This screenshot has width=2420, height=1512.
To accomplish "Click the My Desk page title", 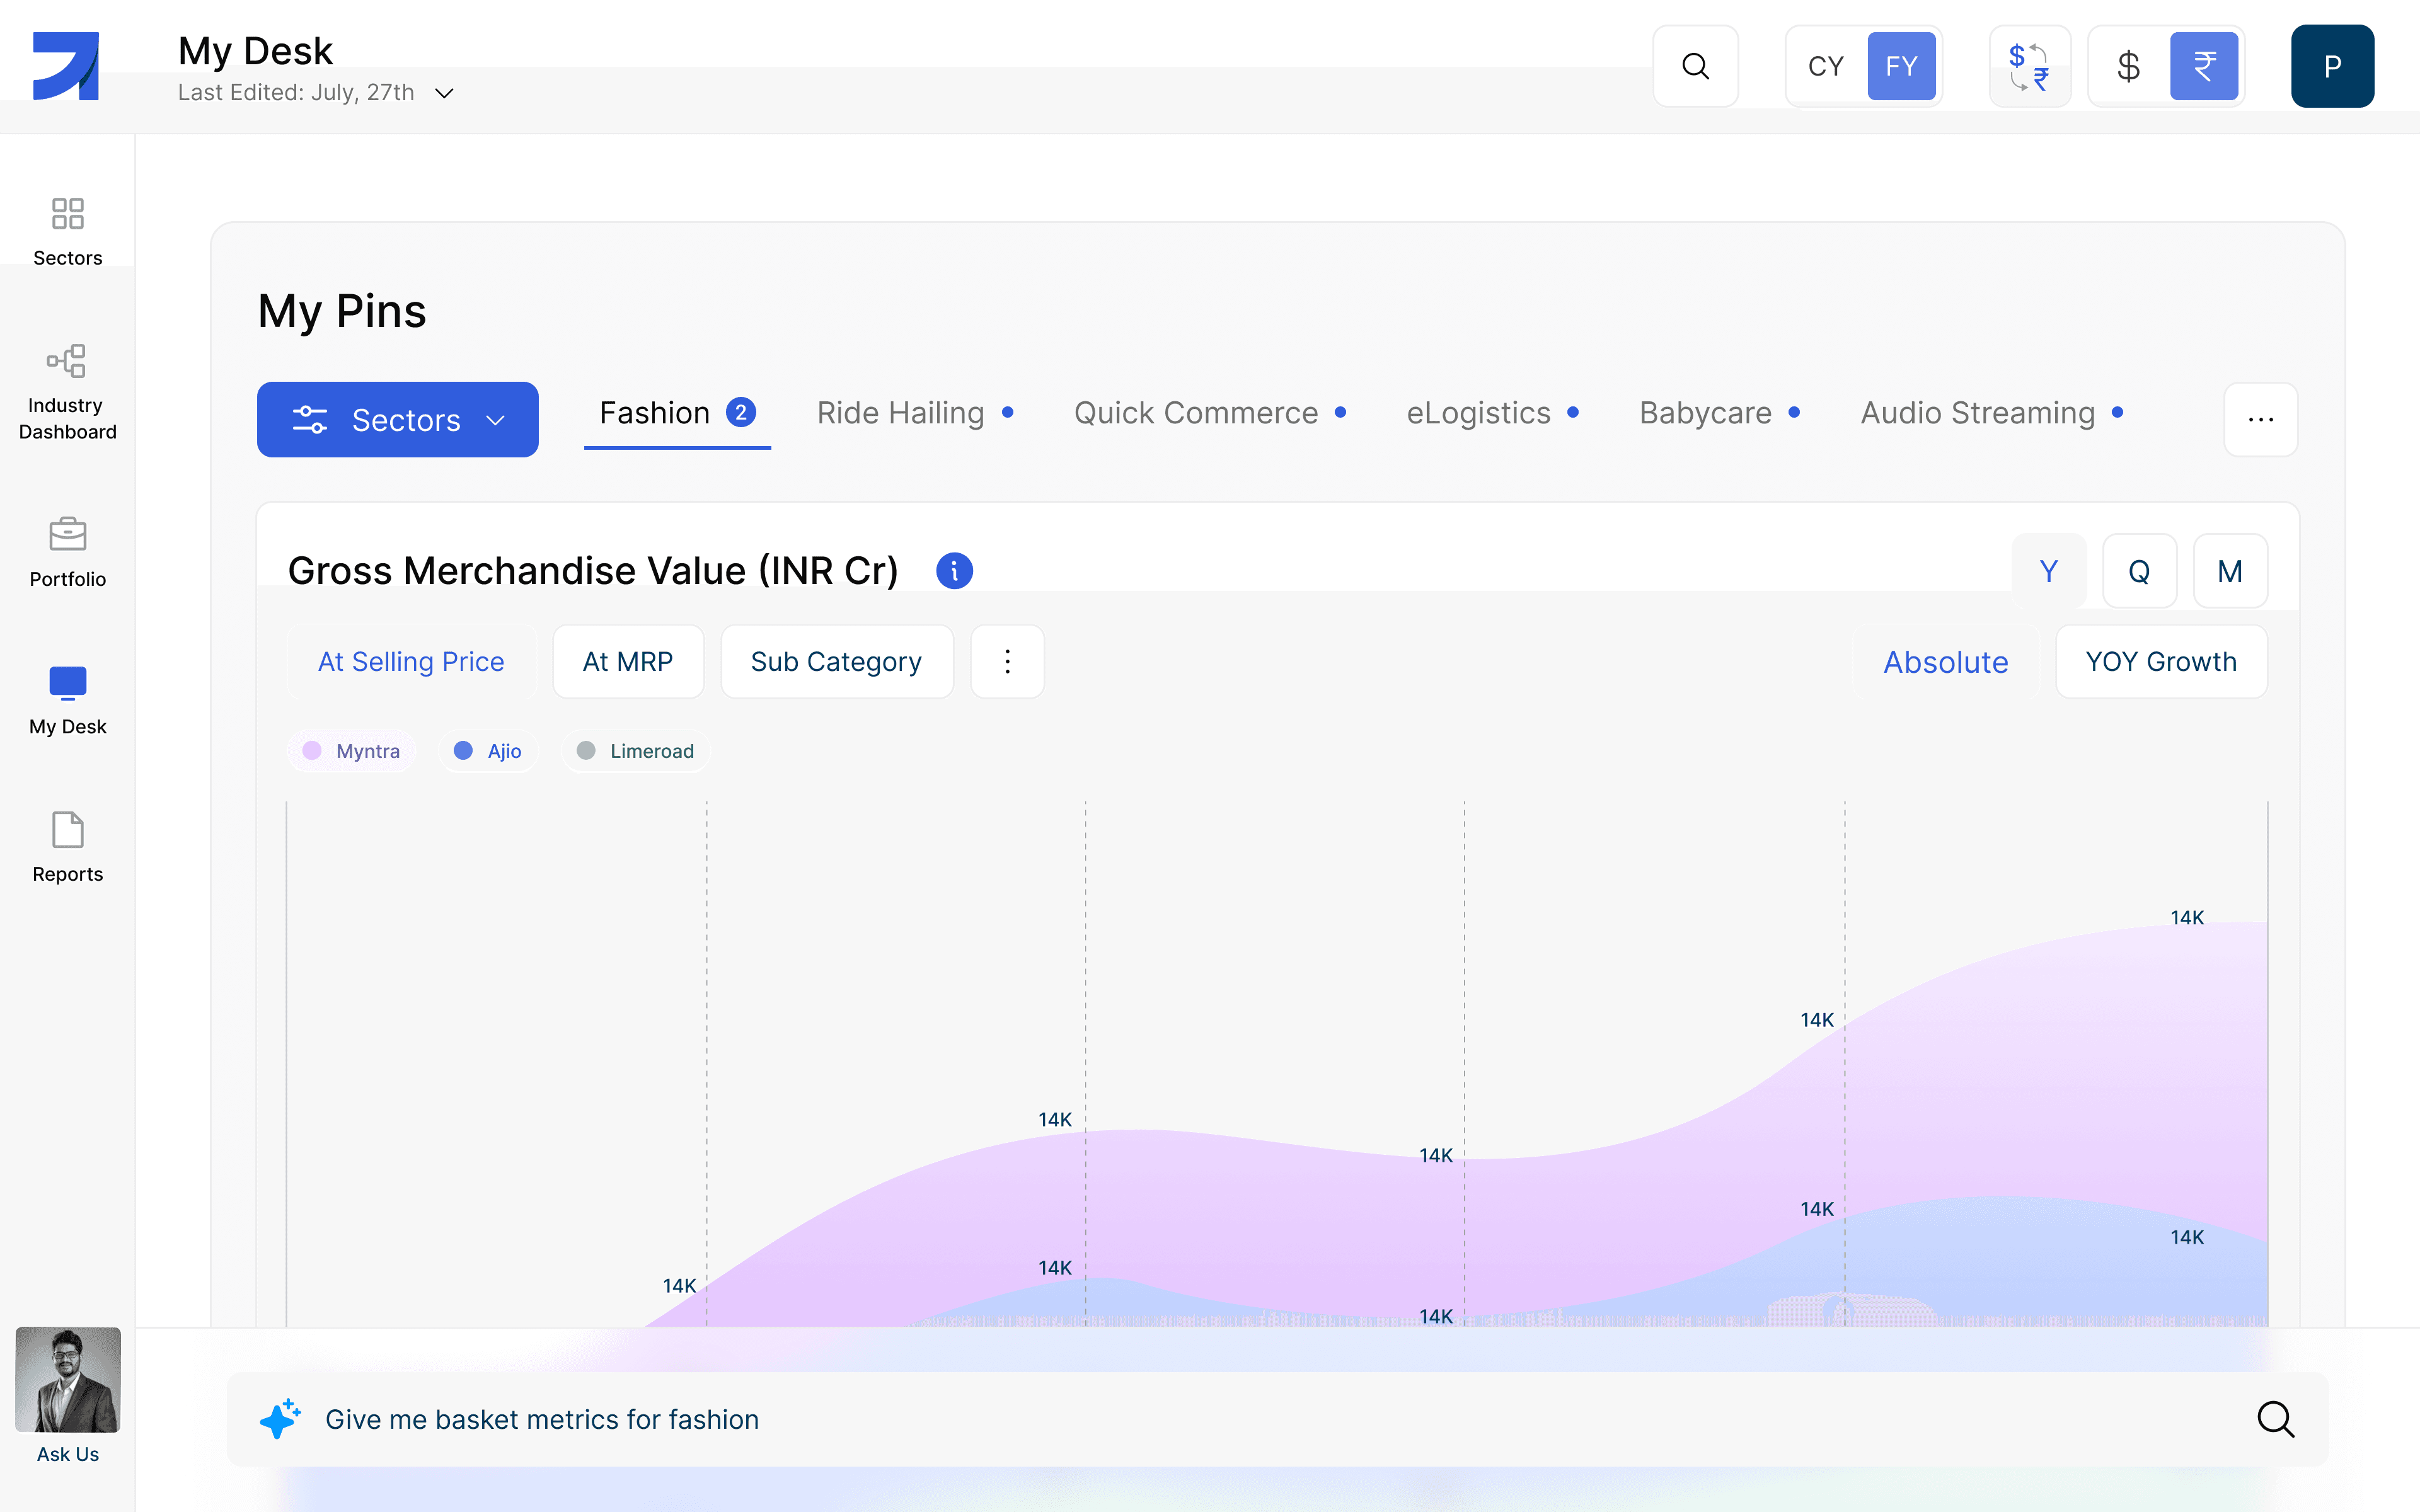I will point(255,51).
